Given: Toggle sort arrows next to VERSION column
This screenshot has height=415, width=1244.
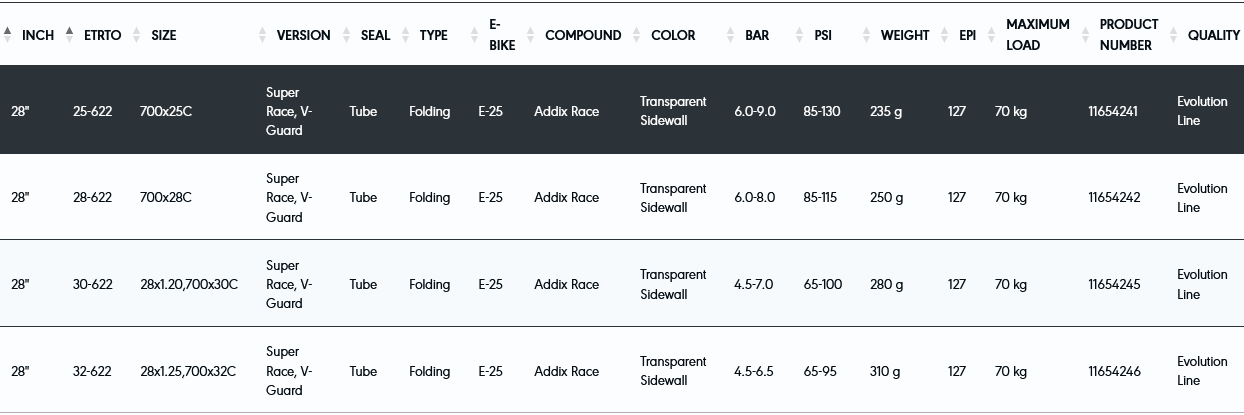Looking at the screenshot, I should 263,35.
